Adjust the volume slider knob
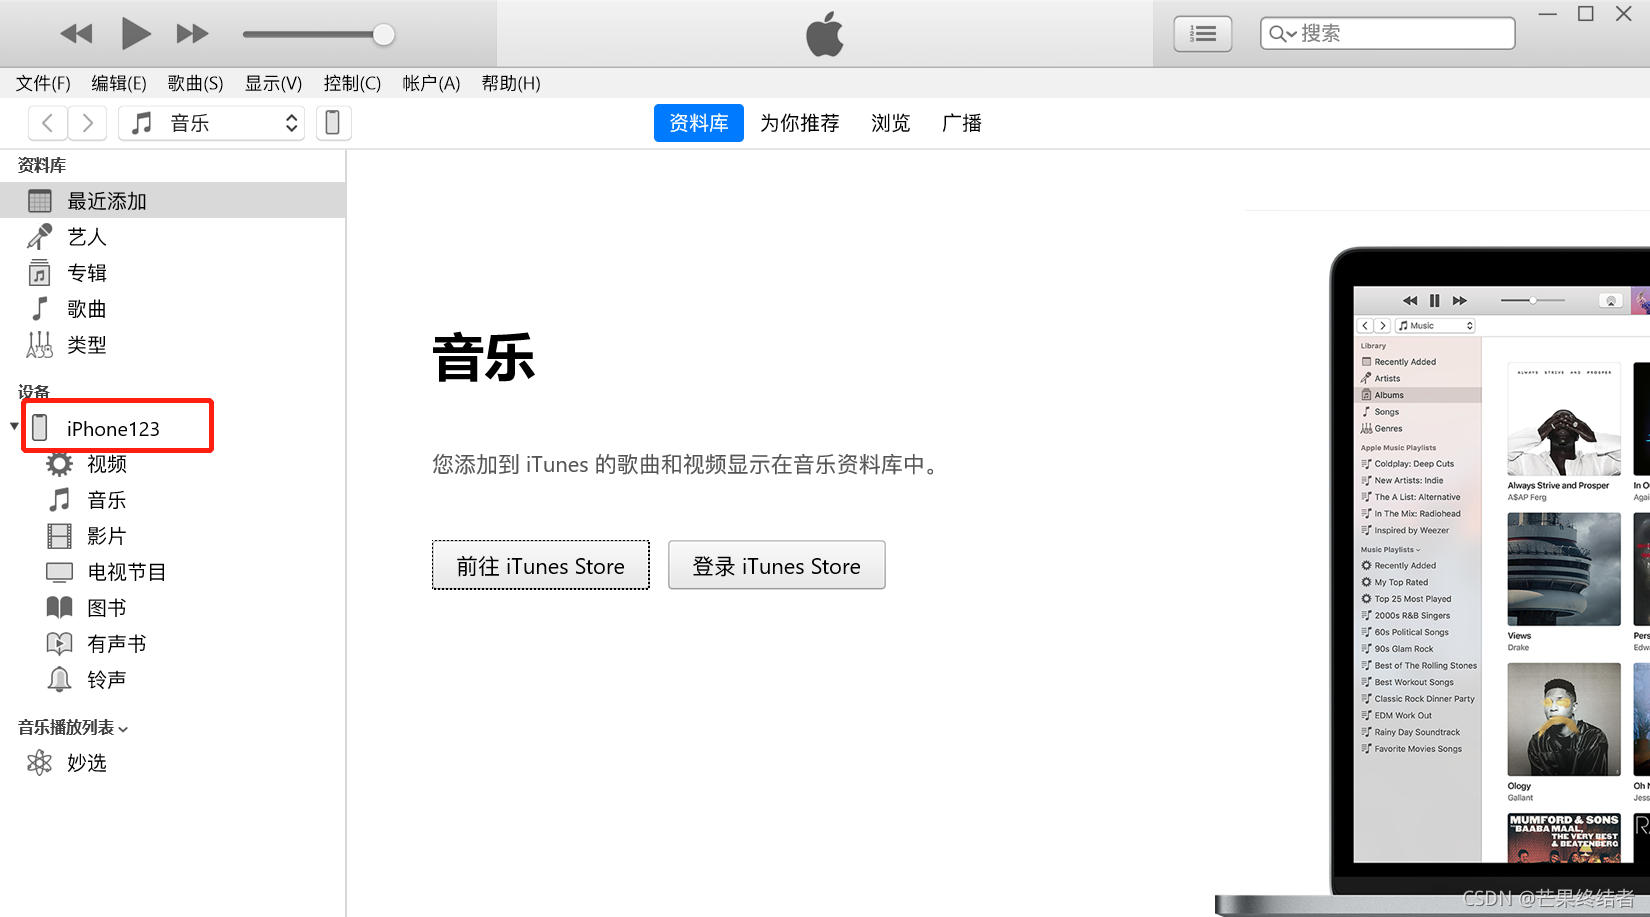 coord(383,34)
